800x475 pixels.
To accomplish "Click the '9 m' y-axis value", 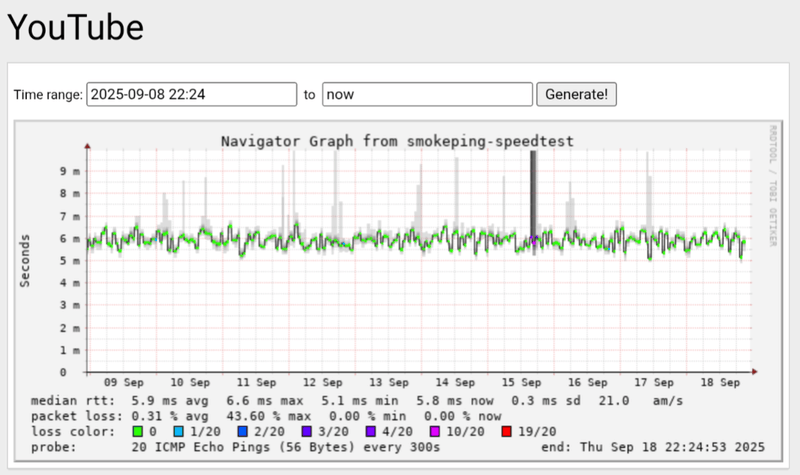I will click(x=70, y=171).
